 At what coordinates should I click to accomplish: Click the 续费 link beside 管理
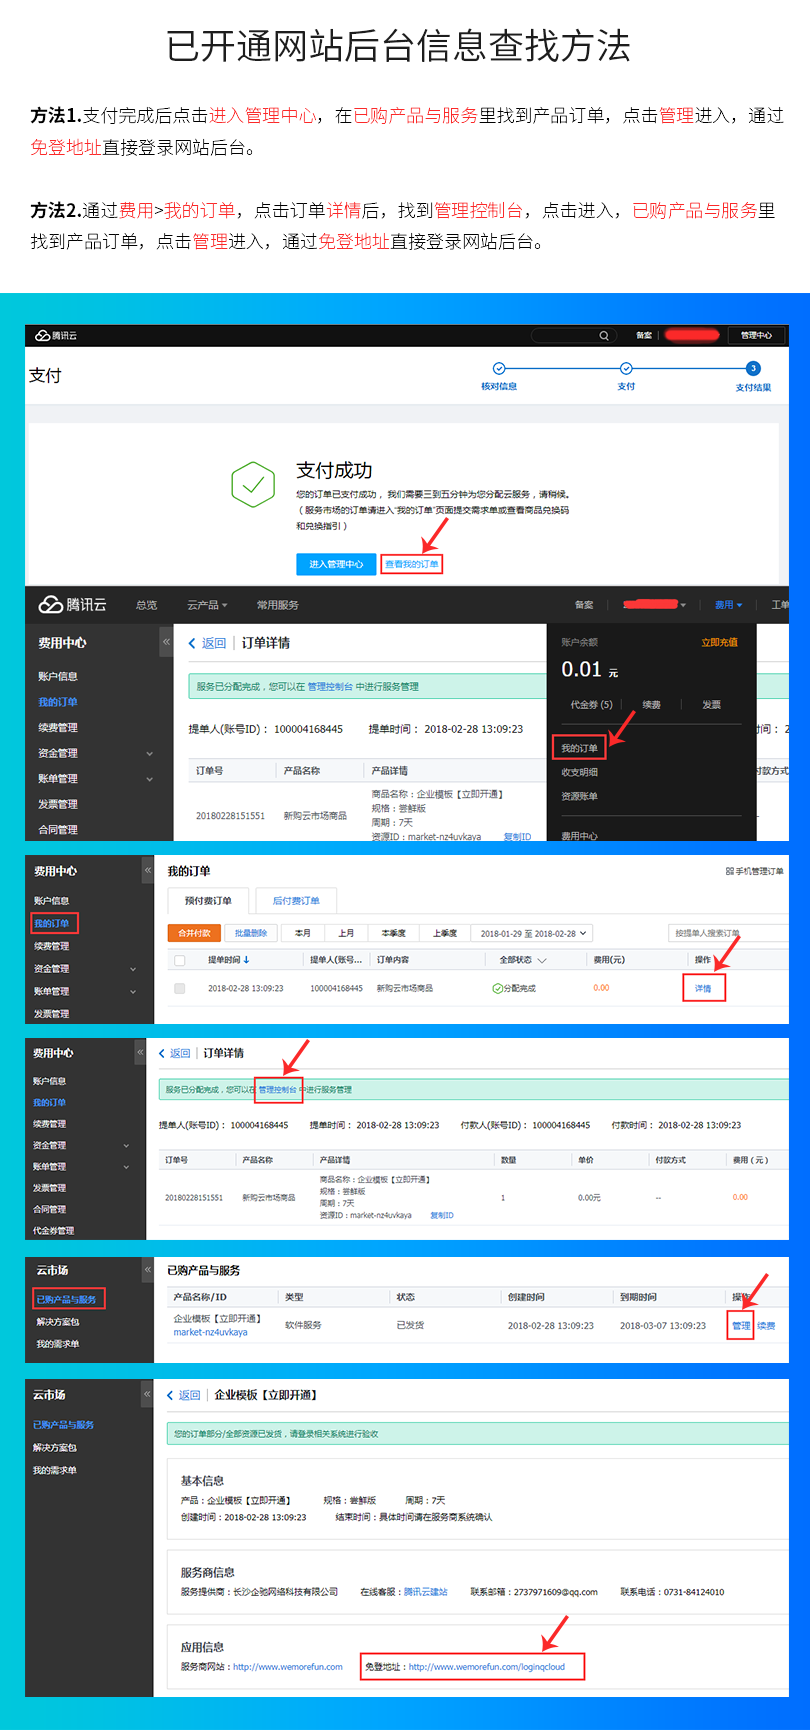pos(766,1326)
